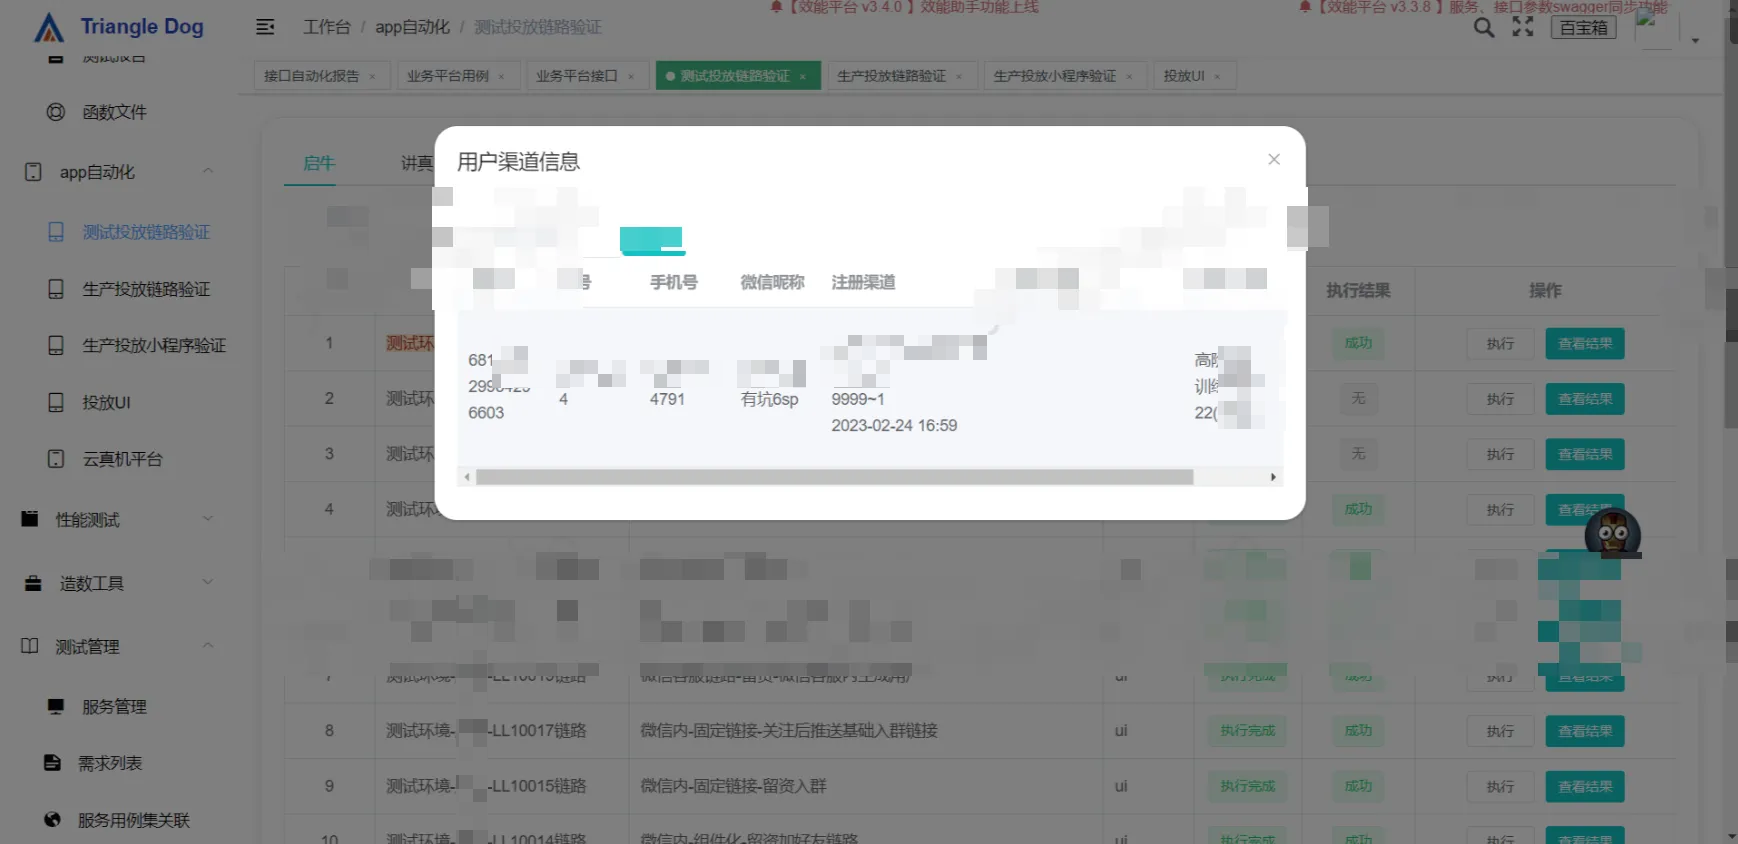1738x844 pixels.
Task: Click the 性能测试 folder icon
Action: (x=30, y=519)
